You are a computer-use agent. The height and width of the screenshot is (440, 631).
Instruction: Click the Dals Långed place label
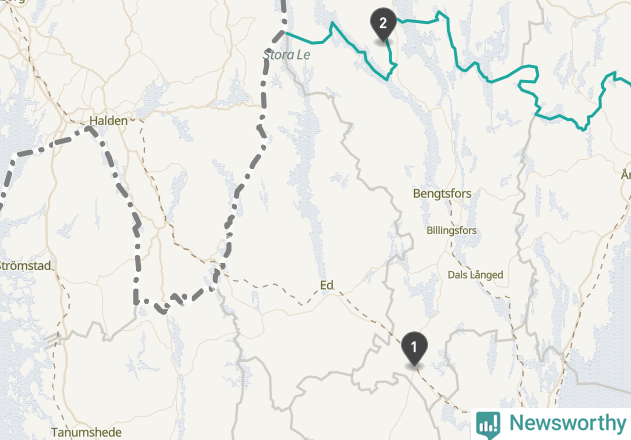pyautogui.click(x=475, y=275)
